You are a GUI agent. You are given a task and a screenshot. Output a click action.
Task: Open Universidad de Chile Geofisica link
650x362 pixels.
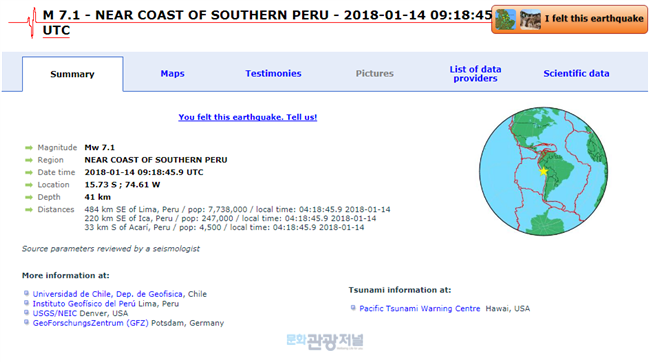click(x=107, y=294)
